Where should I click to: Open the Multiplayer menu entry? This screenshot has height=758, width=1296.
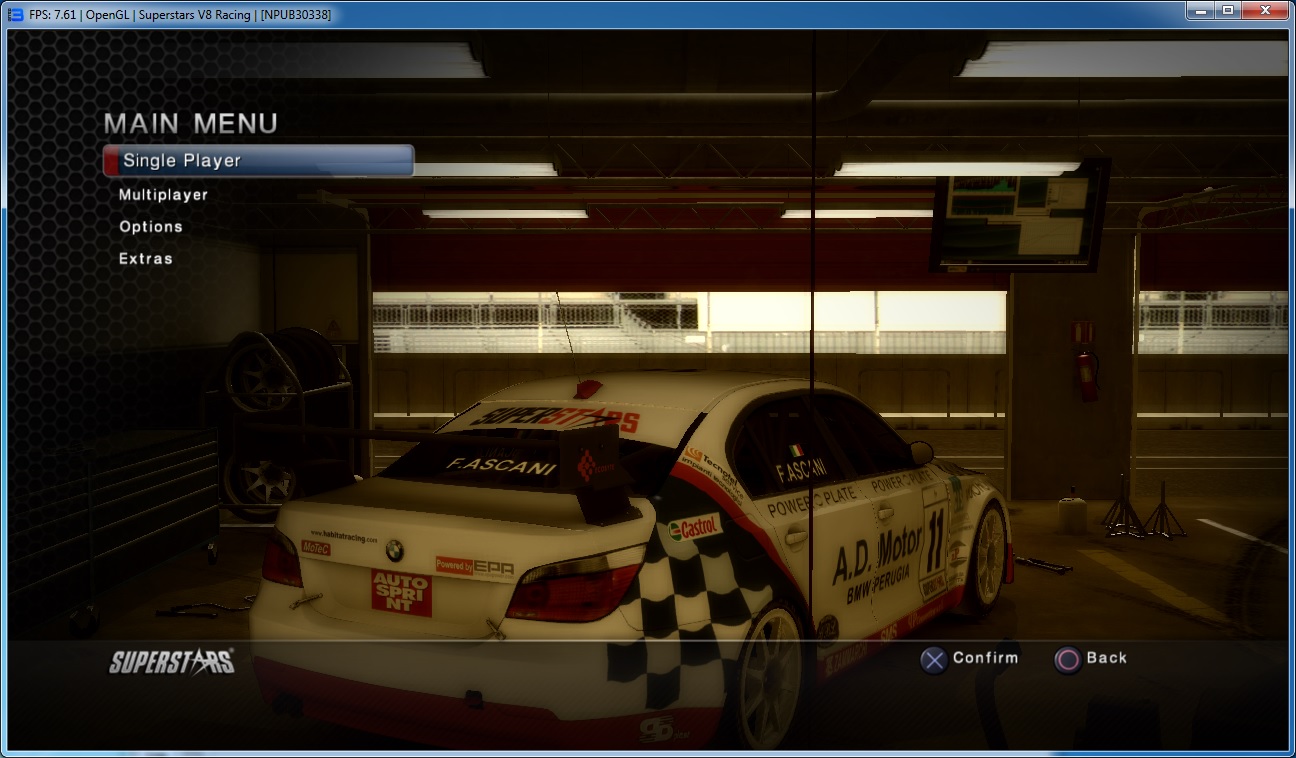(163, 195)
